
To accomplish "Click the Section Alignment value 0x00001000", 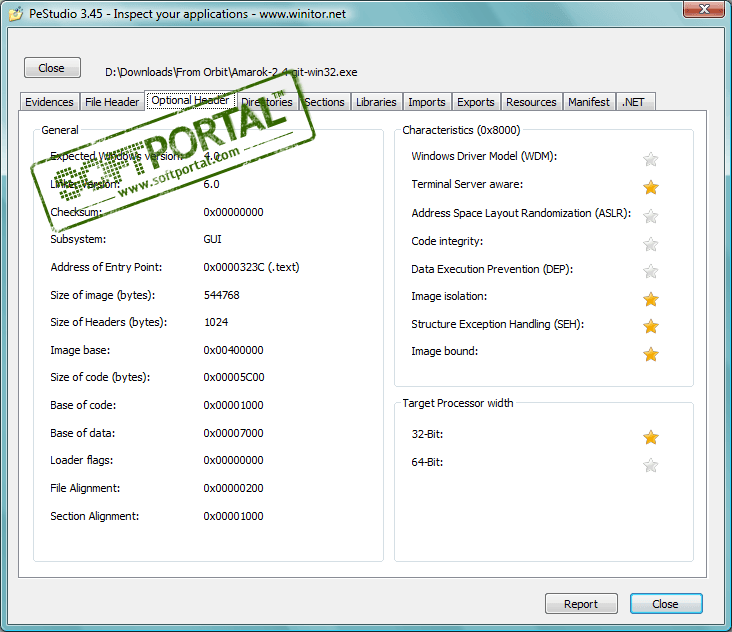I will (x=233, y=517).
